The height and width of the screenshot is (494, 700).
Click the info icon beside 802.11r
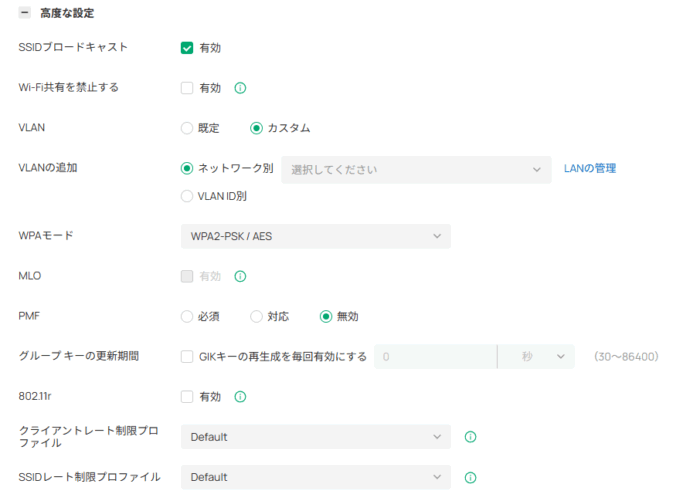pos(240,397)
